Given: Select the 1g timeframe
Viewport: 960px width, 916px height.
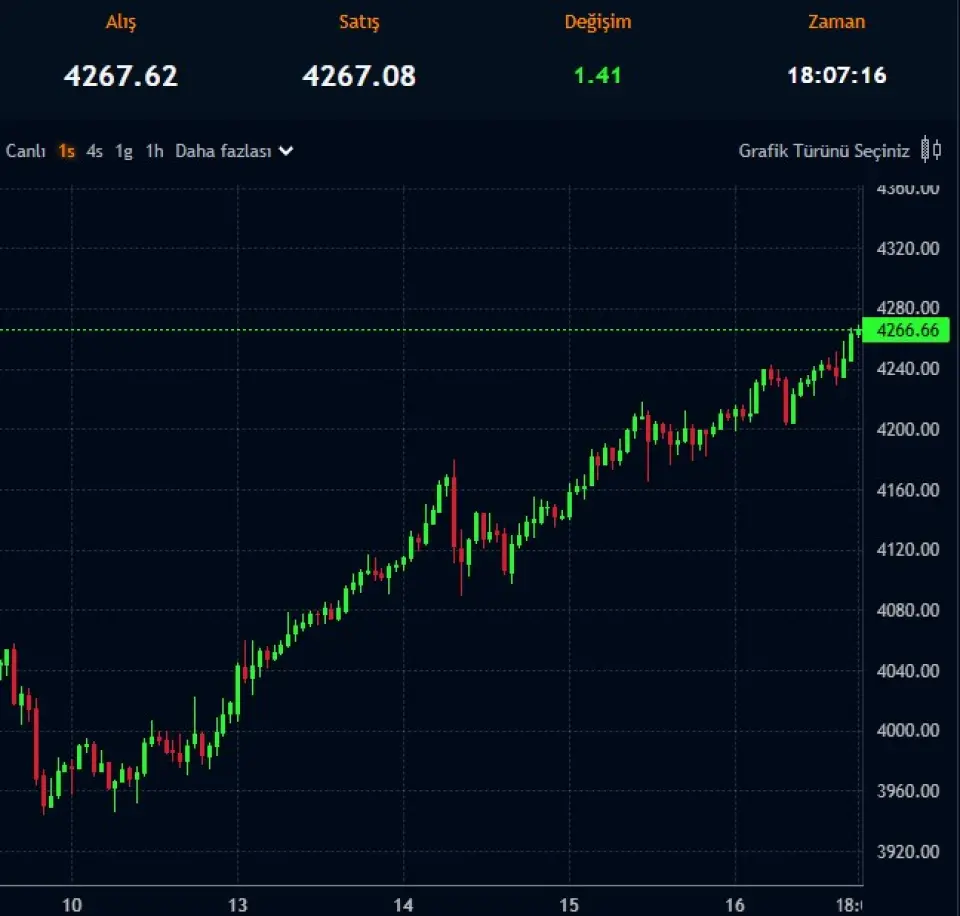Looking at the screenshot, I should [x=124, y=151].
